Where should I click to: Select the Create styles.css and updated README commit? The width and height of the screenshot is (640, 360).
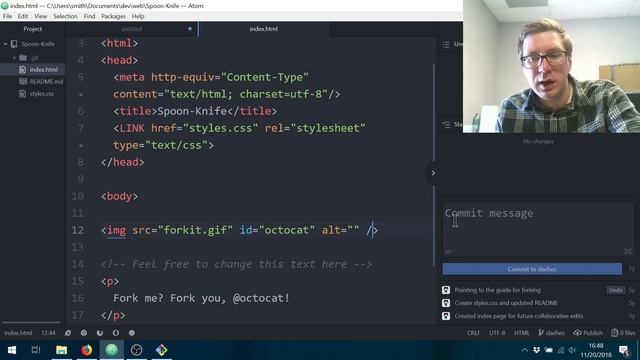[506, 303]
